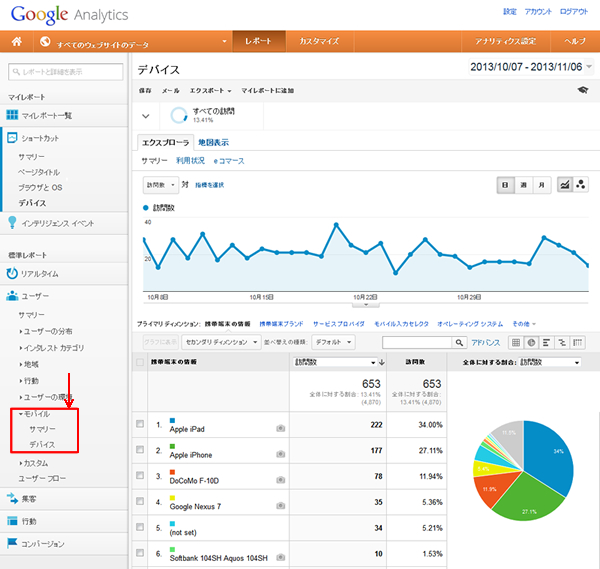Check the Apple iPad row checkbox
Image resolution: width=600 pixels, height=569 pixels.
click(140, 424)
